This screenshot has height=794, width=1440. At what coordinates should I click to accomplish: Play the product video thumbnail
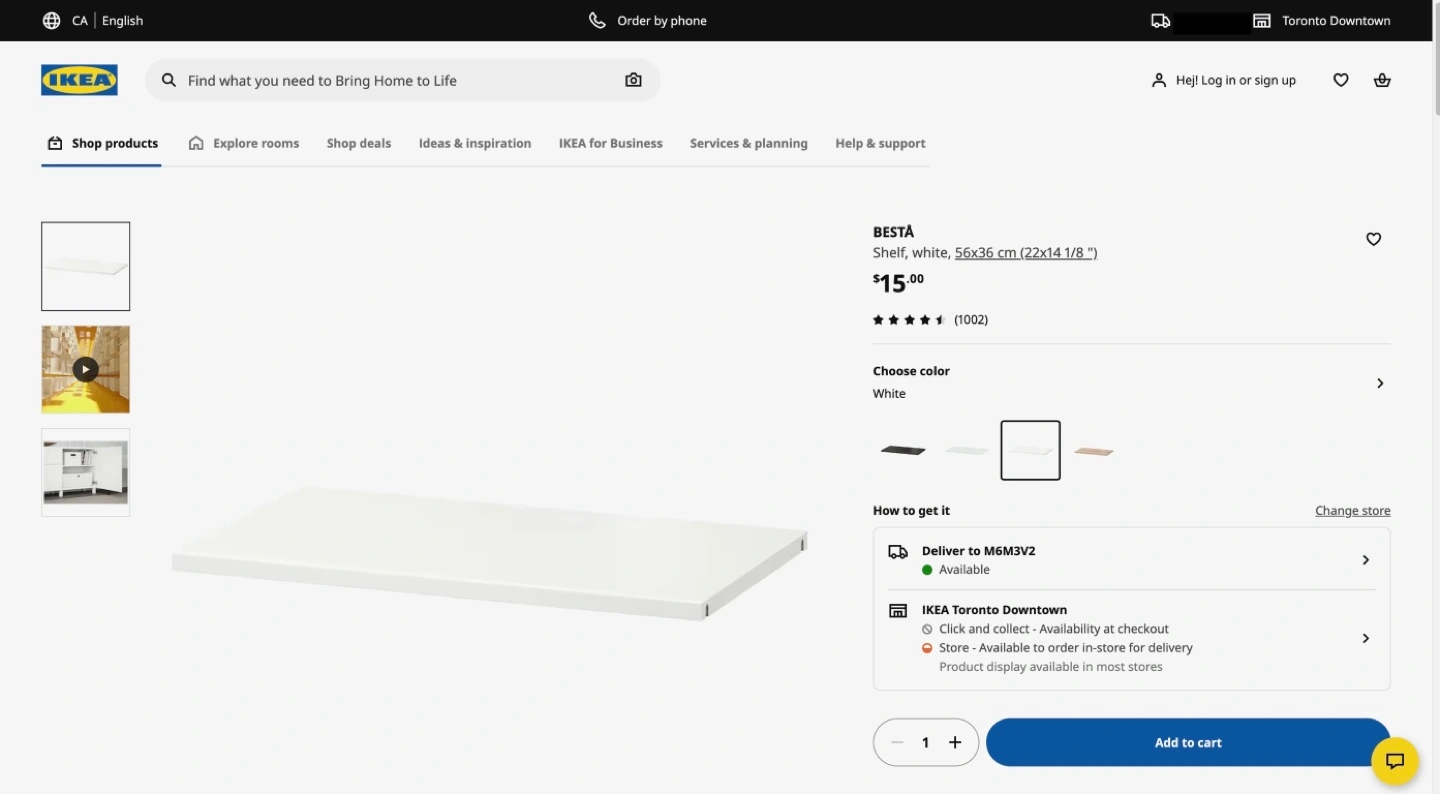[85, 369]
